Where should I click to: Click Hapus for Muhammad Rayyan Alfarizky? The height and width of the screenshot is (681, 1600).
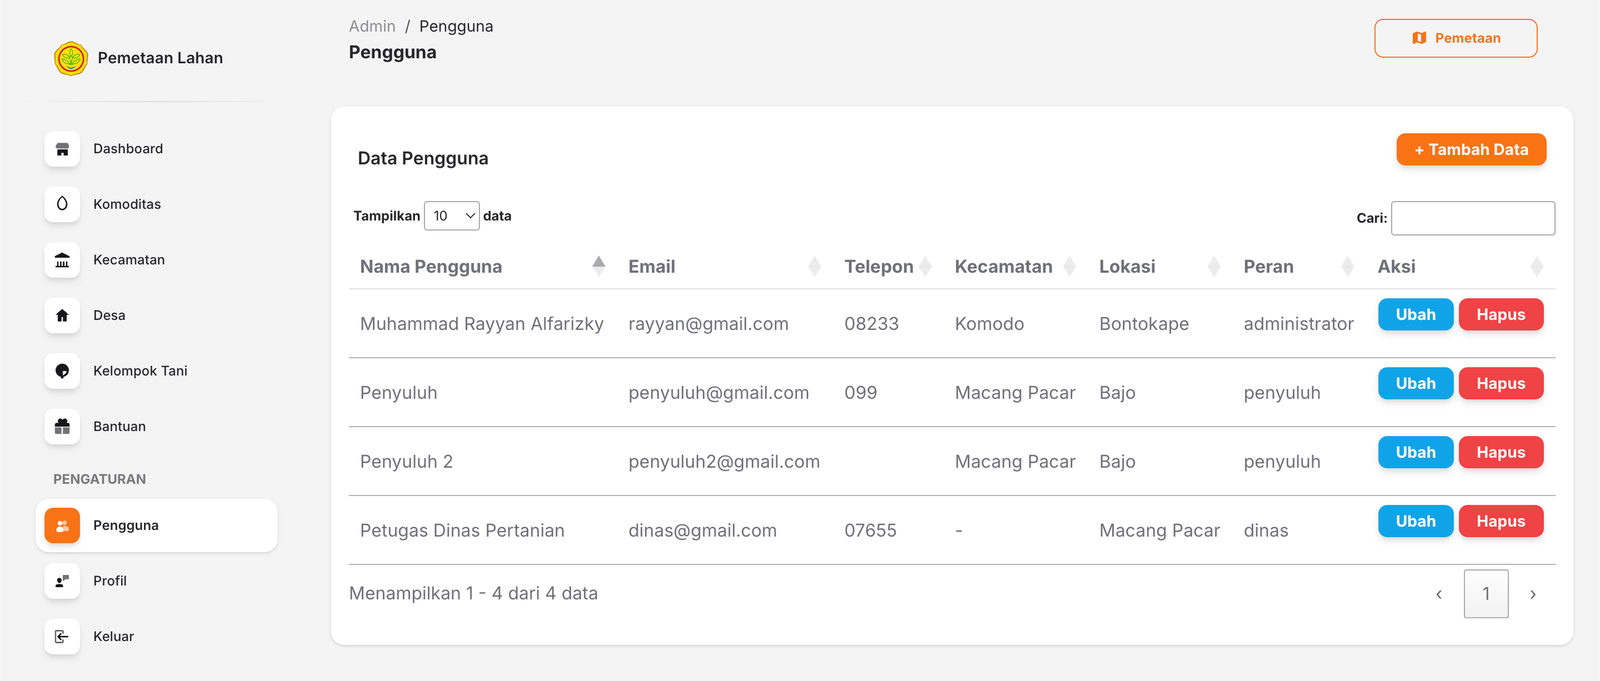click(1501, 314)
